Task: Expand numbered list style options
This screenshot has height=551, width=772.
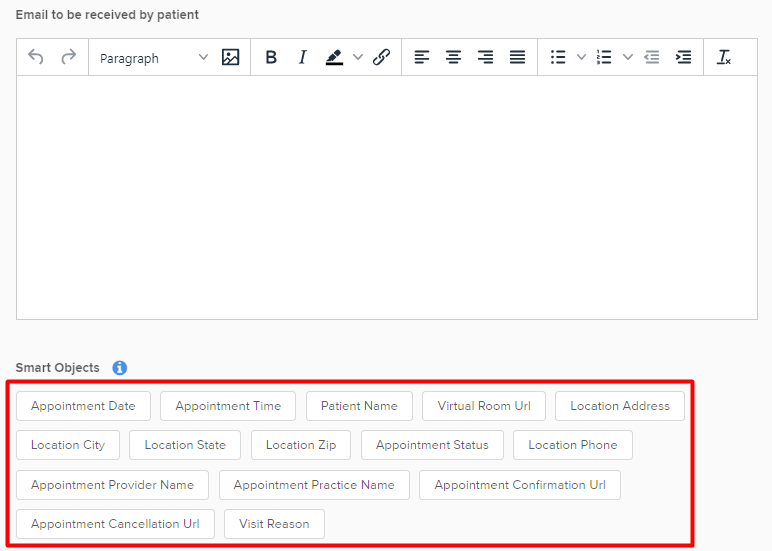Action: (628, 57)
